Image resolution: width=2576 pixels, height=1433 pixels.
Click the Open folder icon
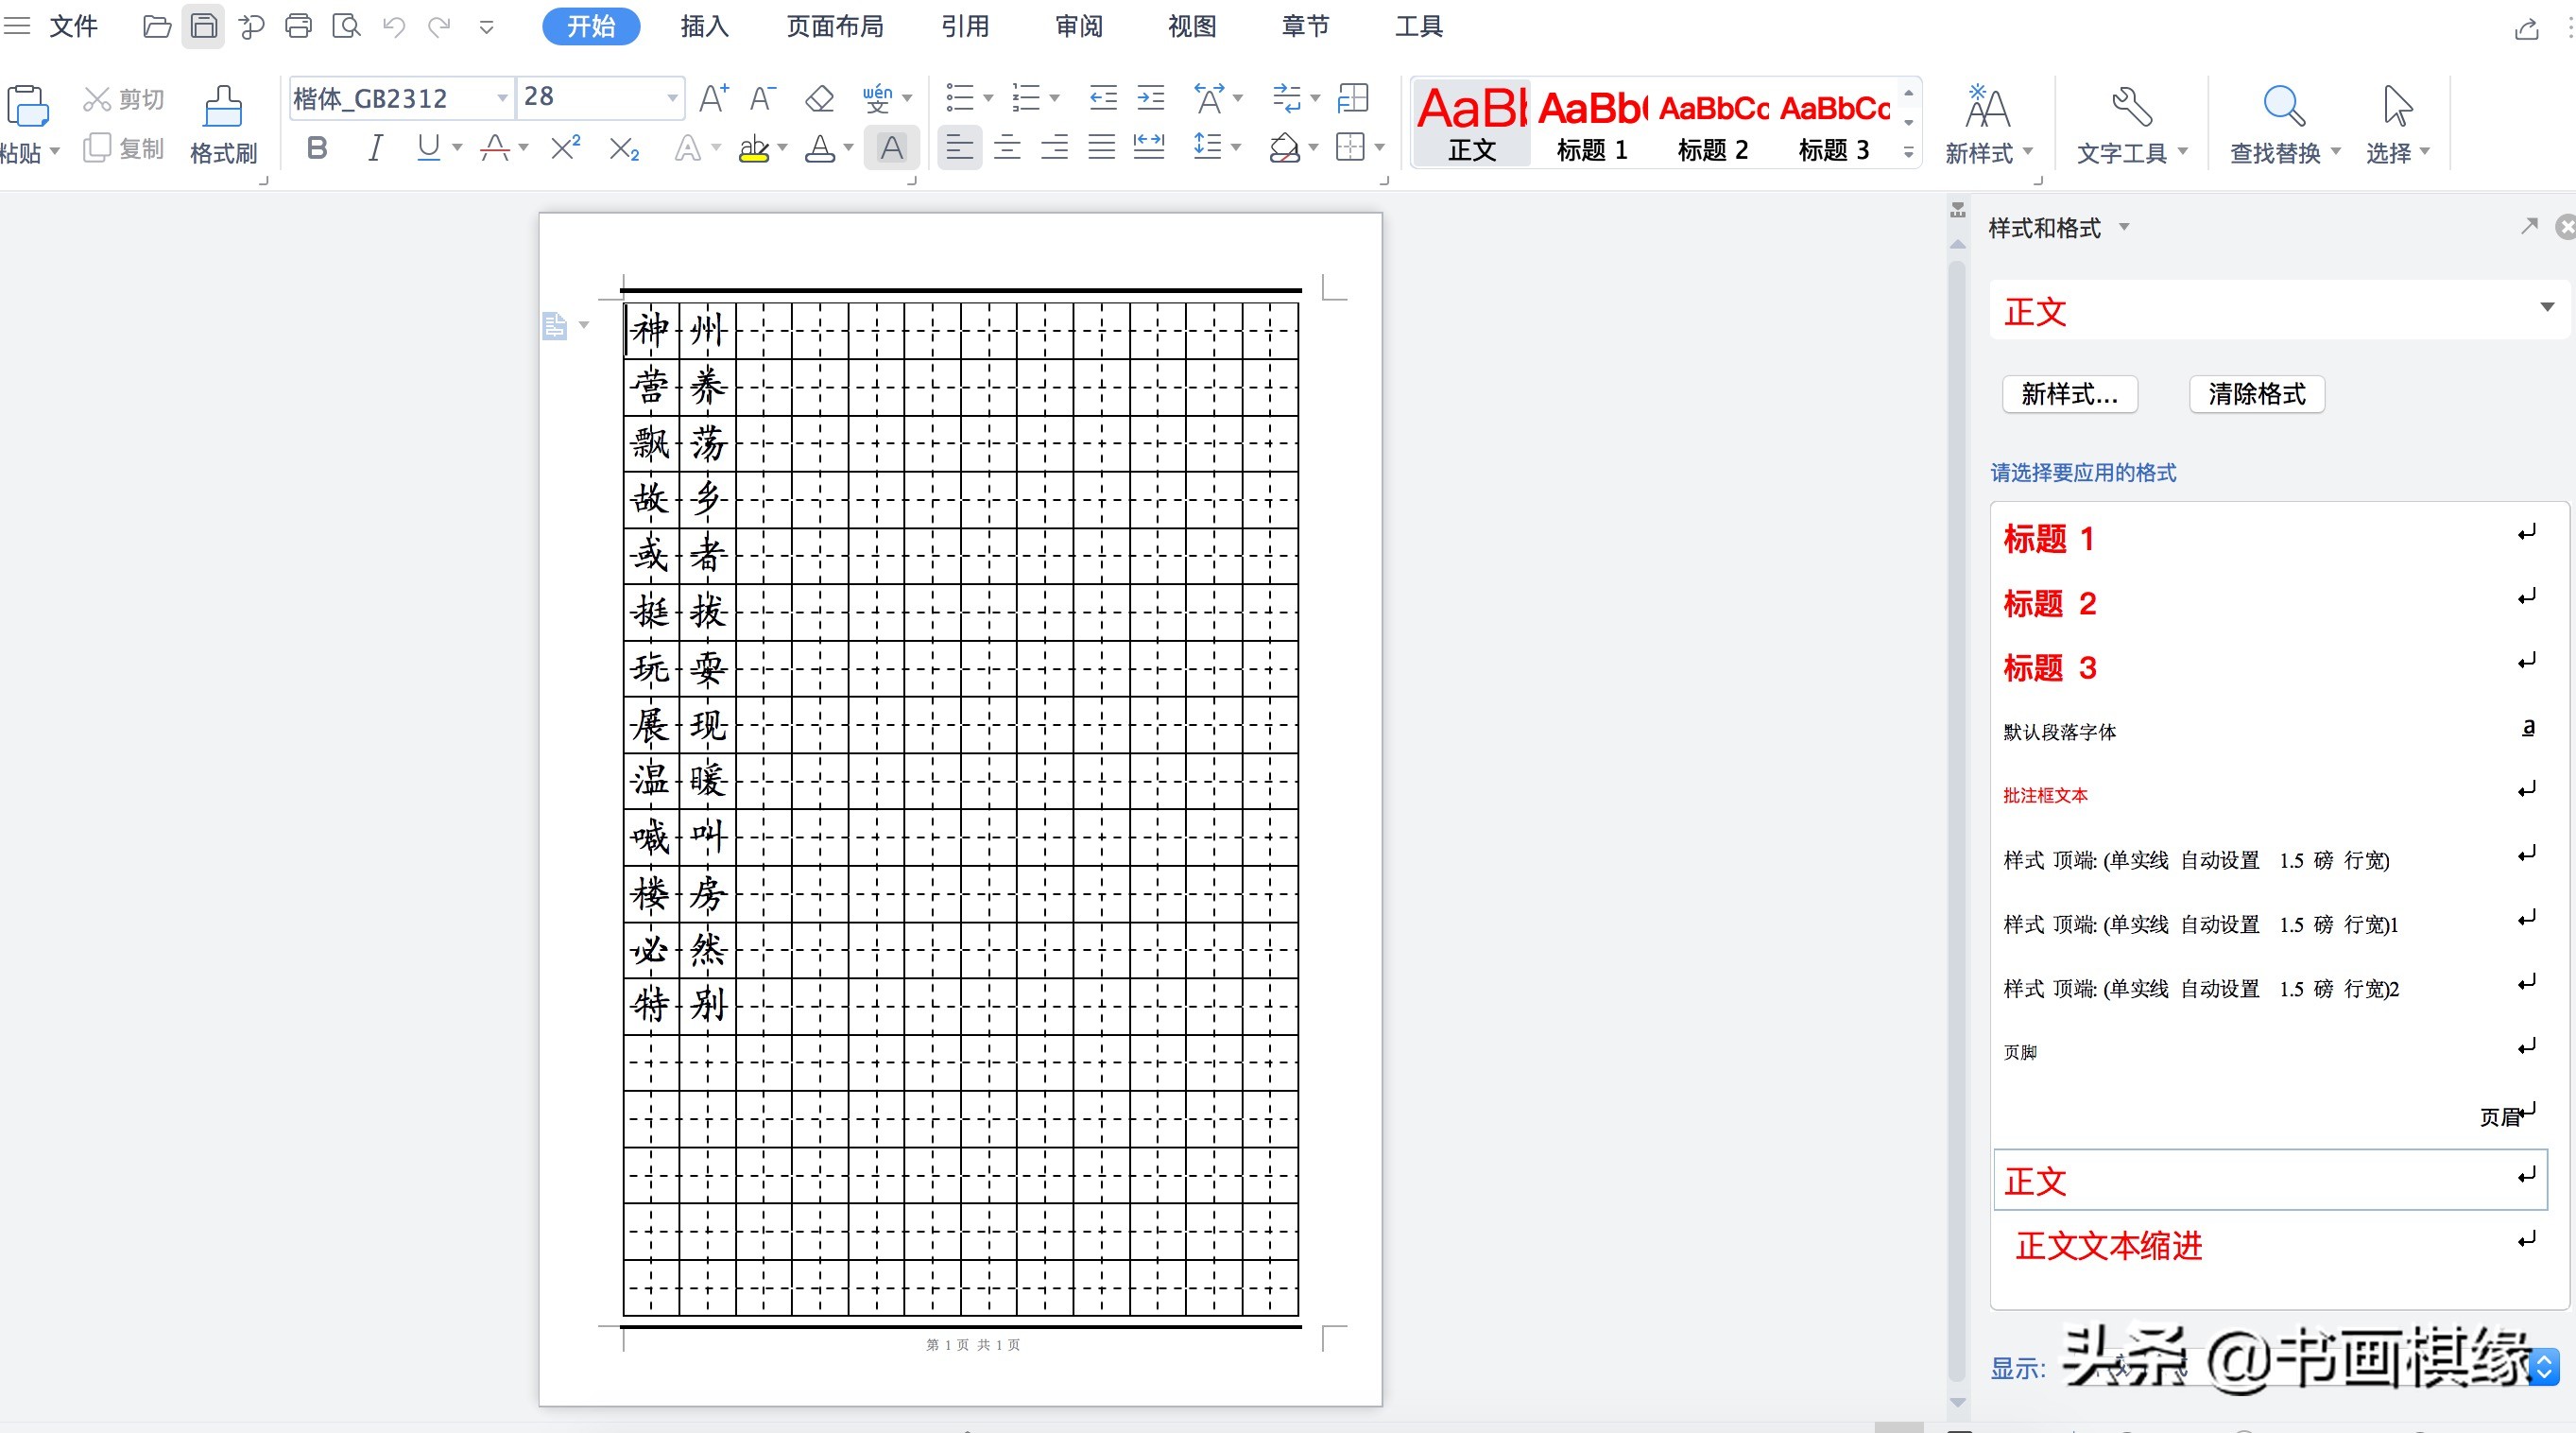(x=156, y=26)
